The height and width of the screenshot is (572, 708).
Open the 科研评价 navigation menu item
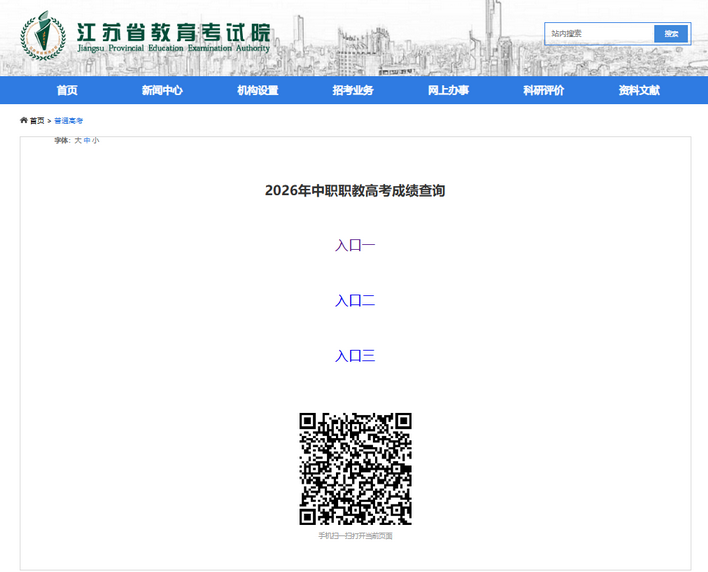pyautogui.click(x=544, y=90)
